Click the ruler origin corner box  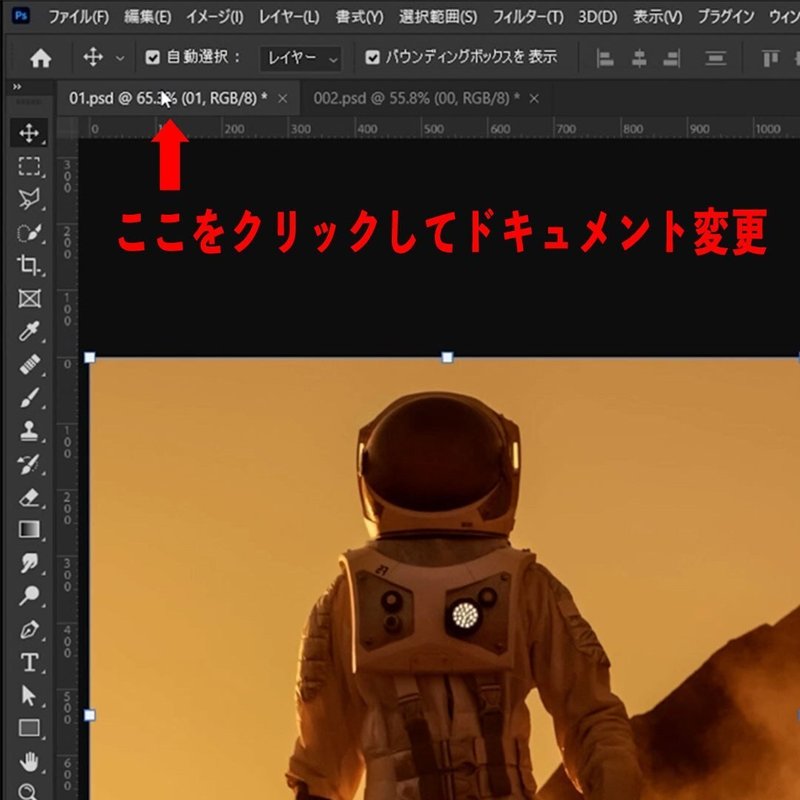(67, 128)
